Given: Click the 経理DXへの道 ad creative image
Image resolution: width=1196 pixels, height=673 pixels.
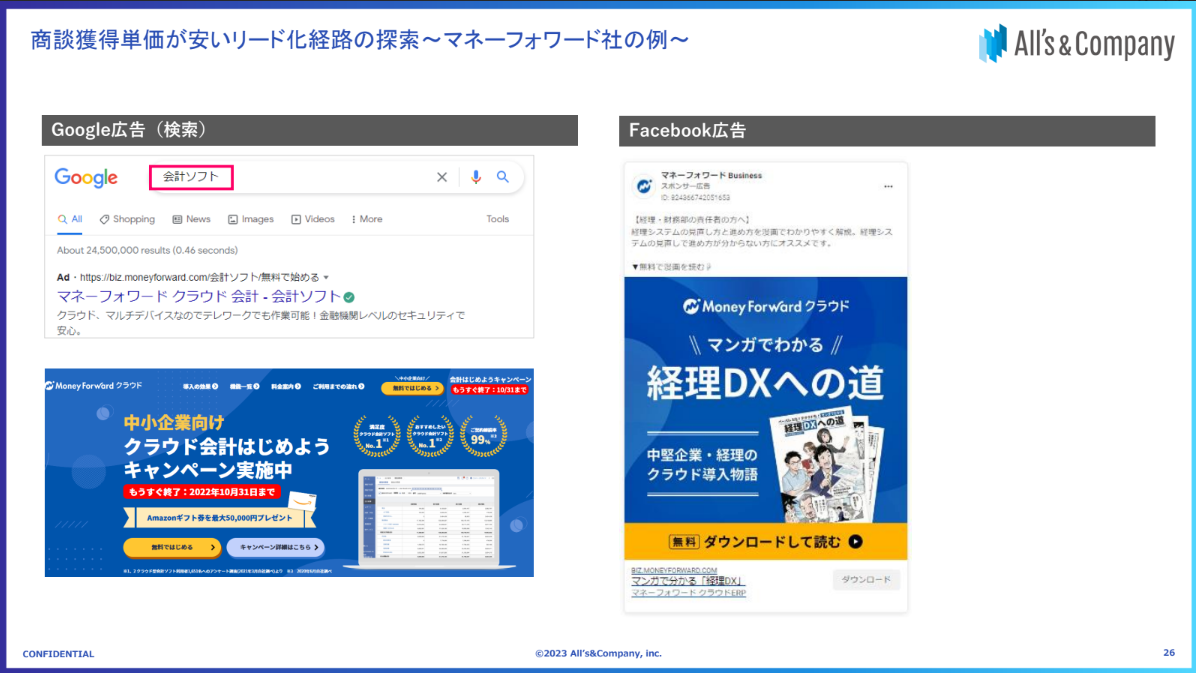Looking at the screenshot, I should click(766, 418).
